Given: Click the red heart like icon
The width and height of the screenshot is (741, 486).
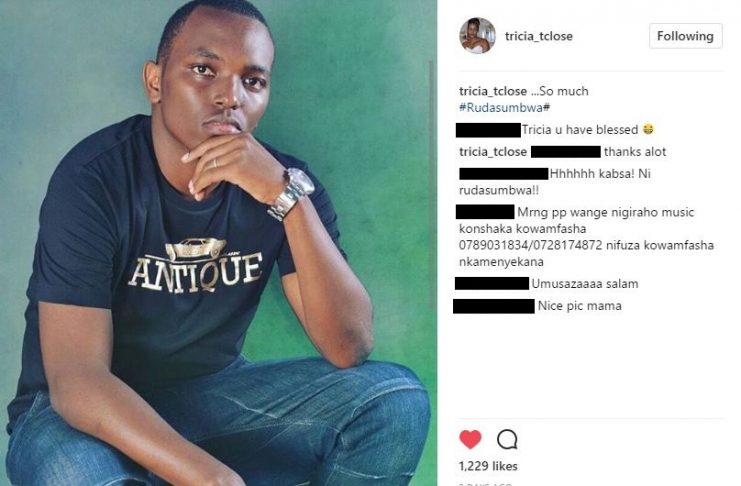Looking at the screenshot, I should [x=470, y=440].
